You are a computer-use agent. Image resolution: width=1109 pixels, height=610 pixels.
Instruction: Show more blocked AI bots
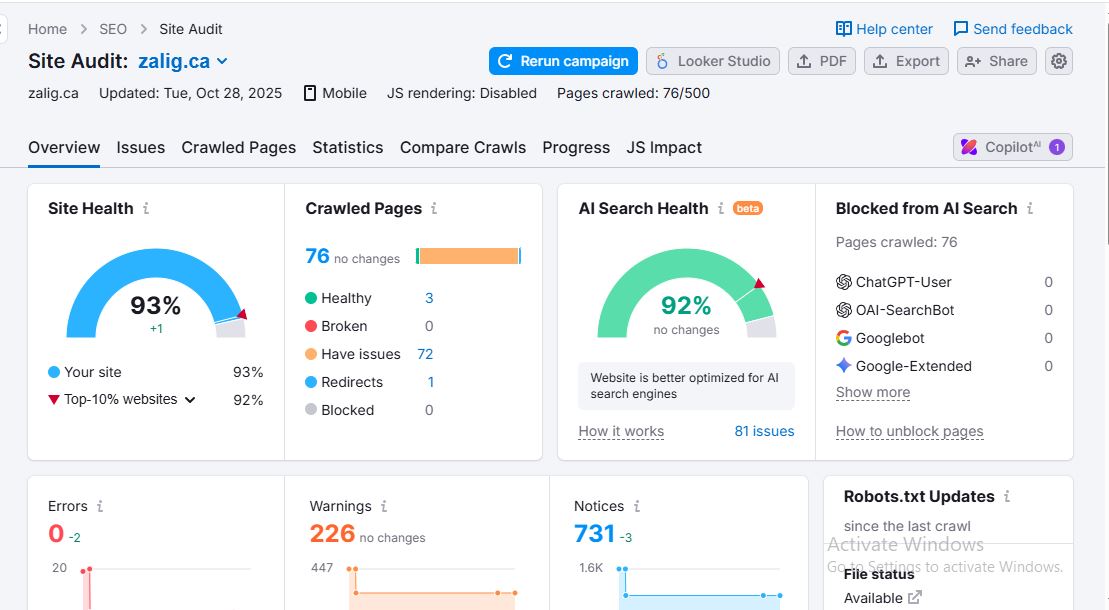(x=872, y=392)
